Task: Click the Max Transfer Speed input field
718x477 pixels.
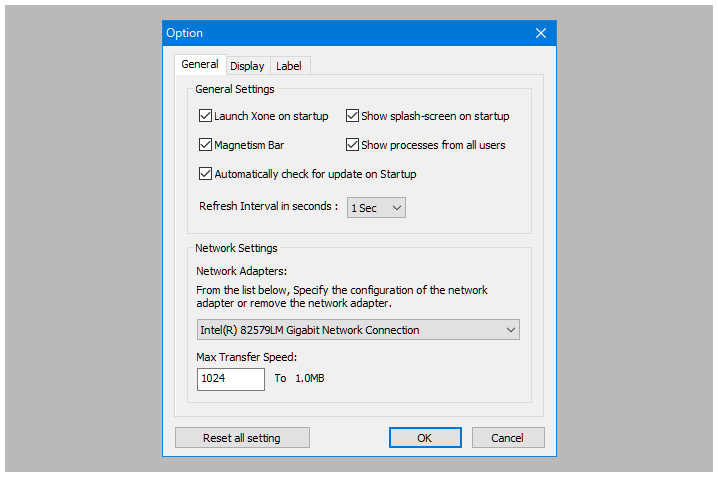Action: pyautogui.click(x=230, y=379)
